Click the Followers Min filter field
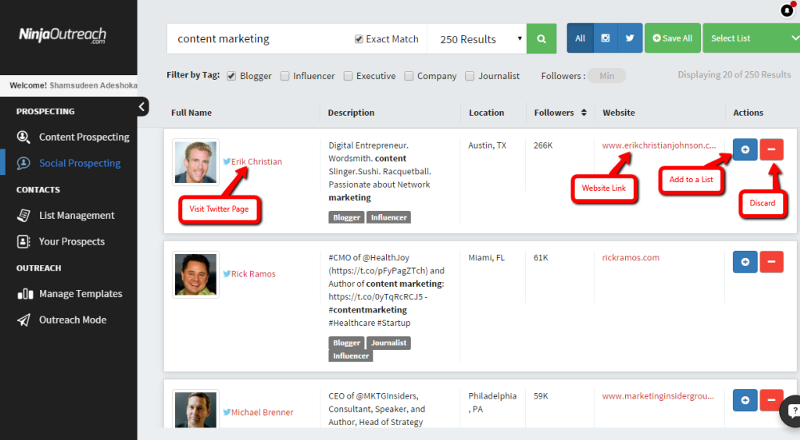 pos(607,76)
